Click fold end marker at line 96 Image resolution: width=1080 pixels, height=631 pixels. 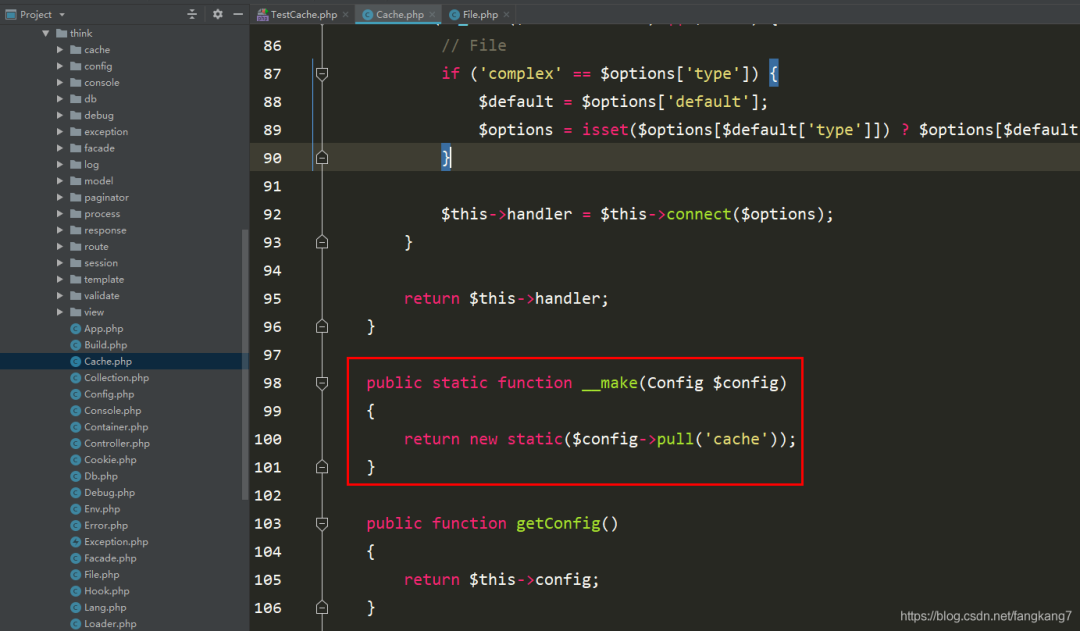pos(322,326)
